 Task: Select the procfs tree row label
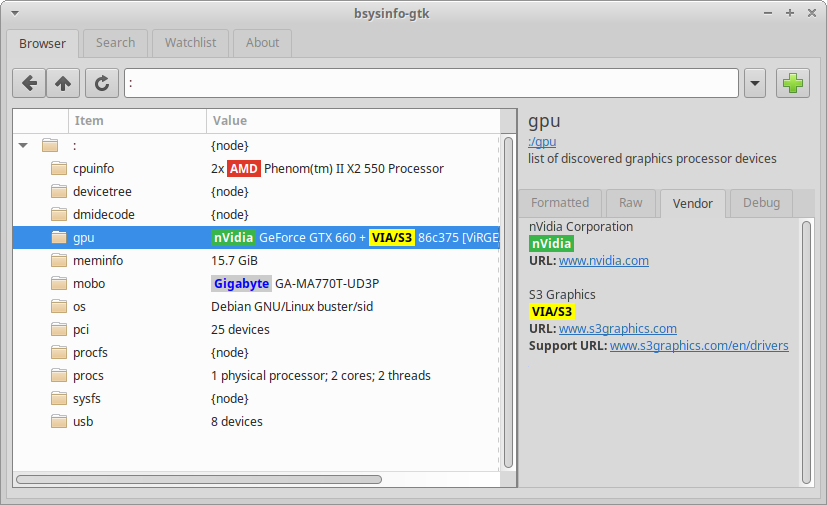90,352
